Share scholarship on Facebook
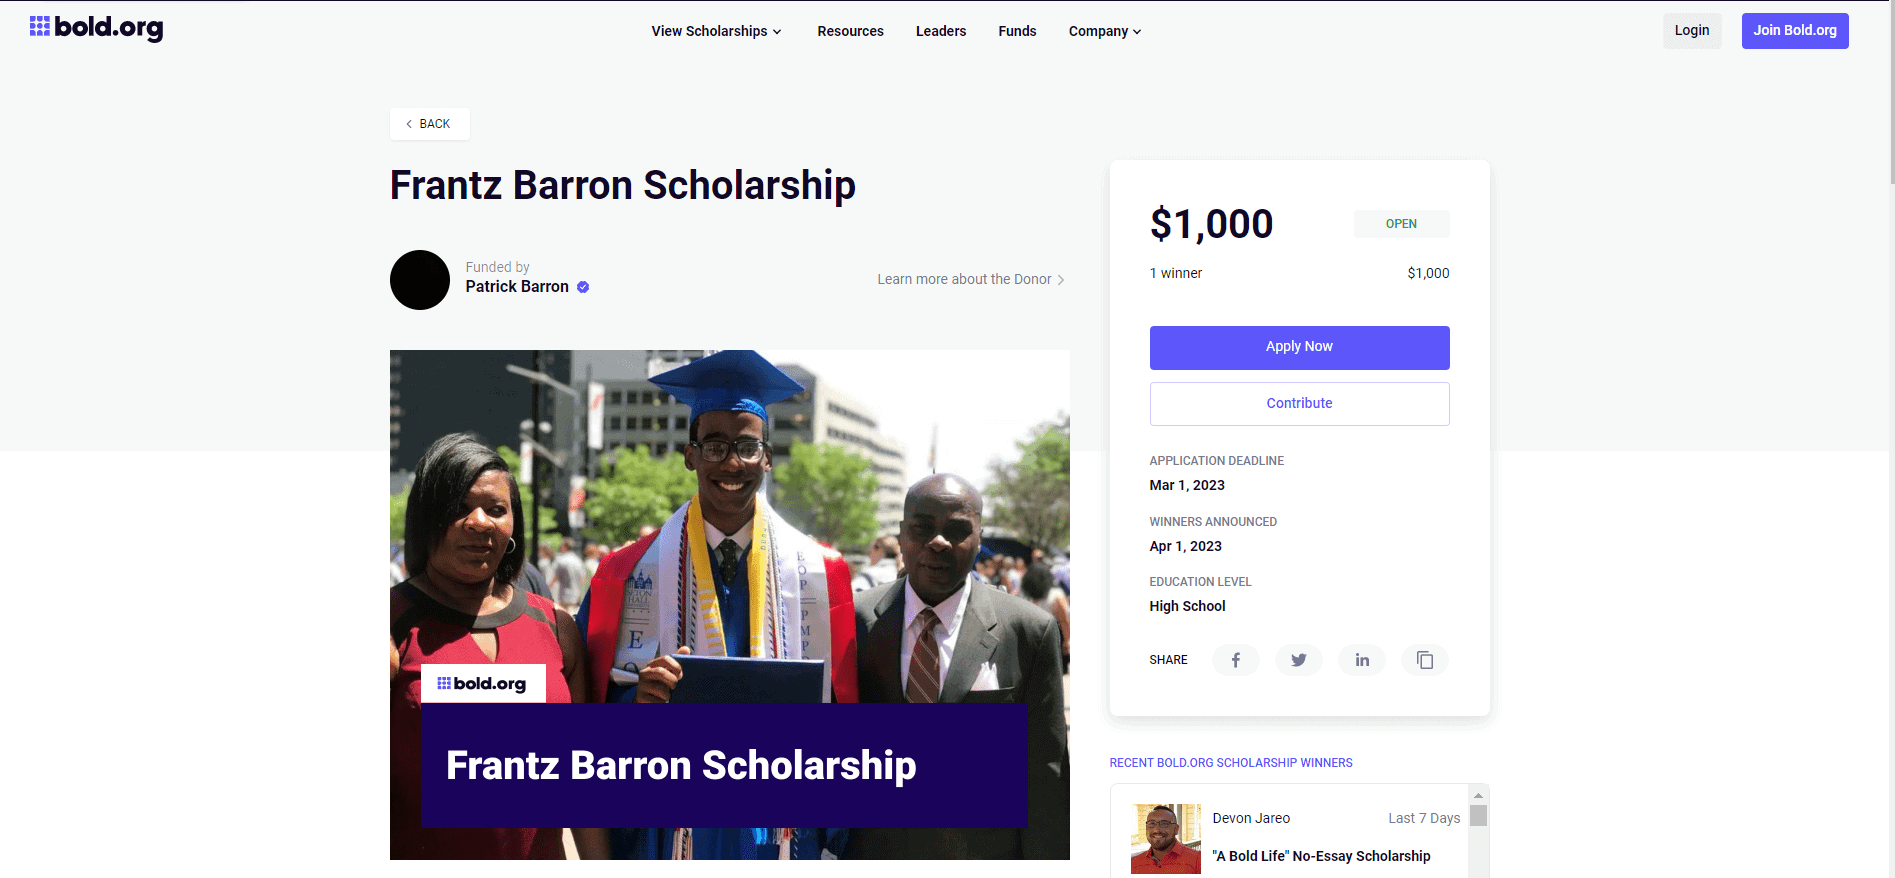1895x878 pixels. (x=1235, y=660)
